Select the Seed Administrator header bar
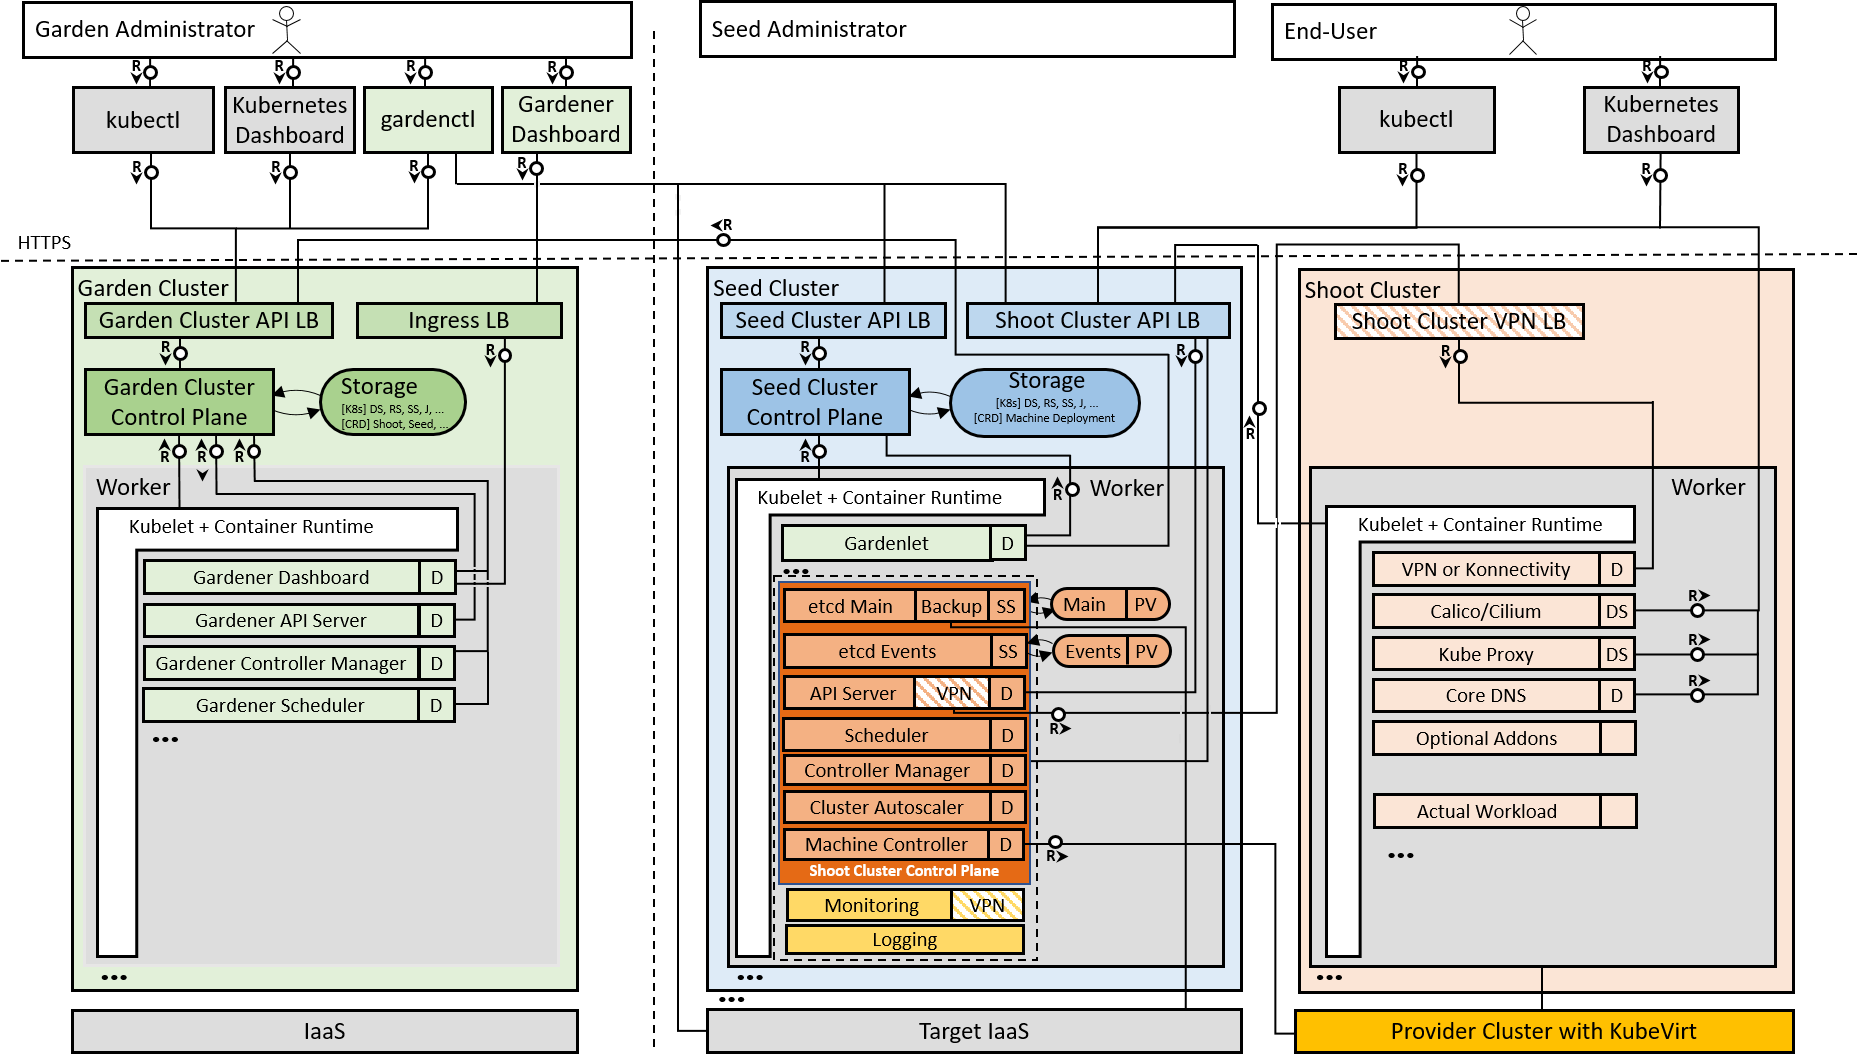 [966, 29]
